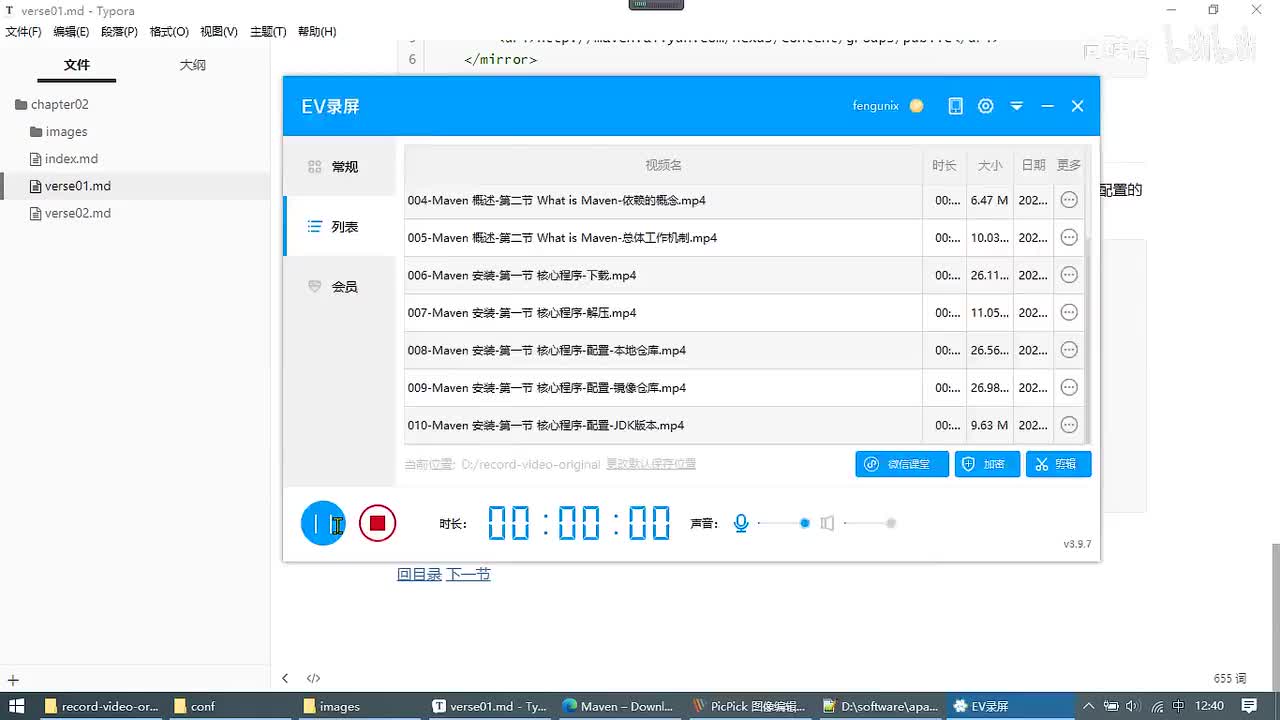Select 006-Maven 核心程序-下载.mp4 row
The height and width of the screenshot is (720, 1280).
point(744,275)
